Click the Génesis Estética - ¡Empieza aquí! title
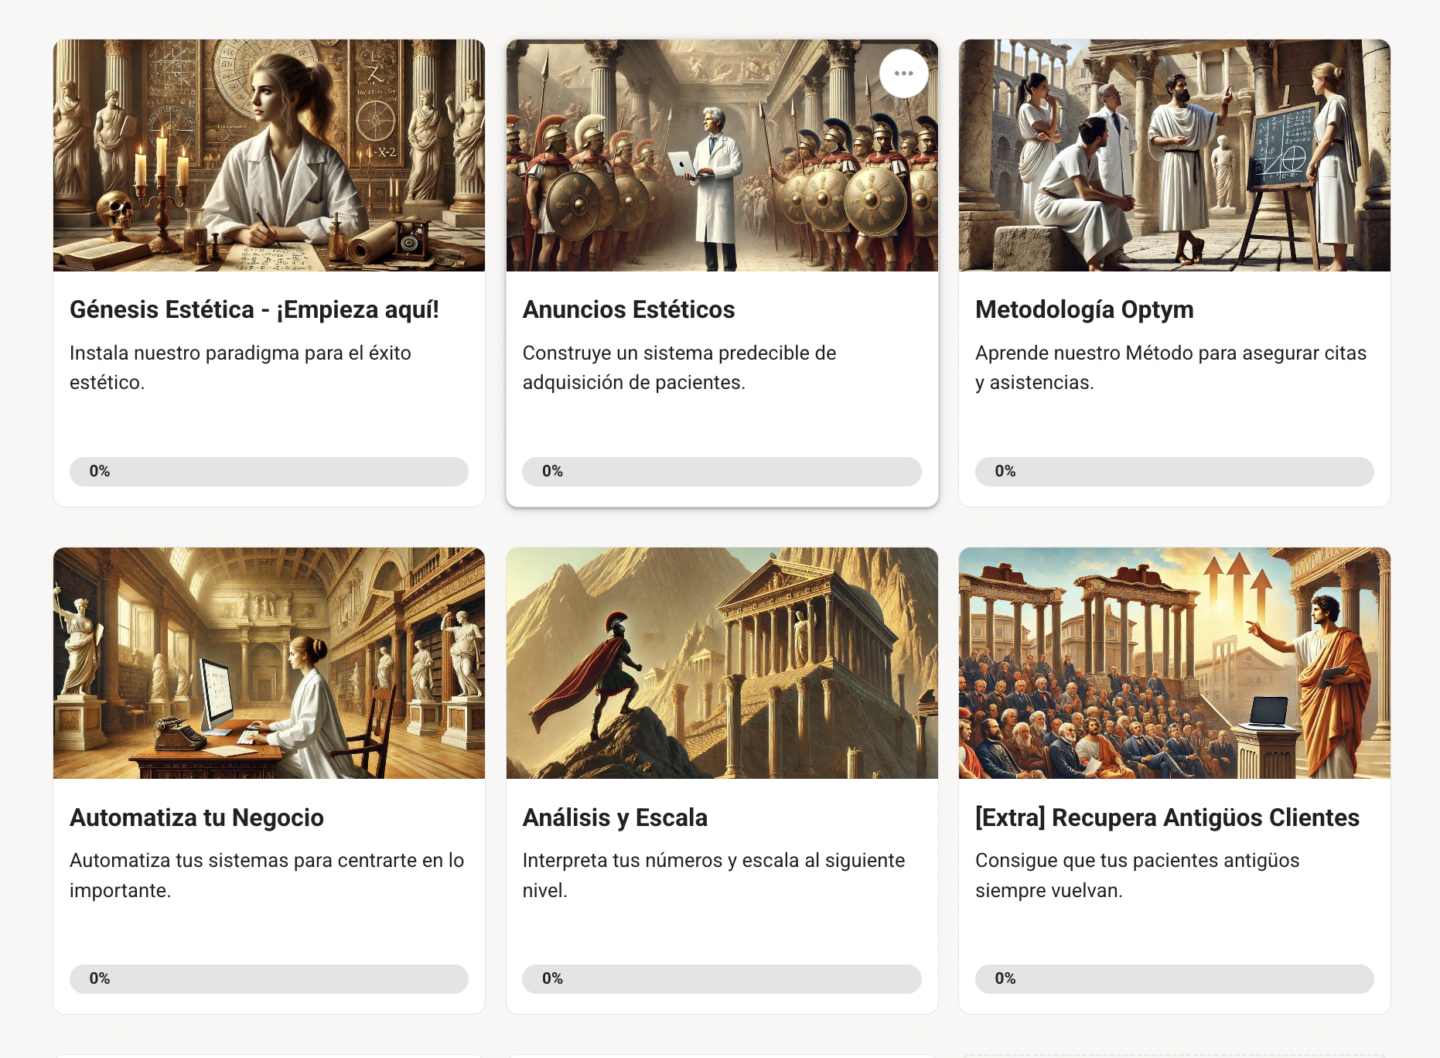 (x=254, y=310)
